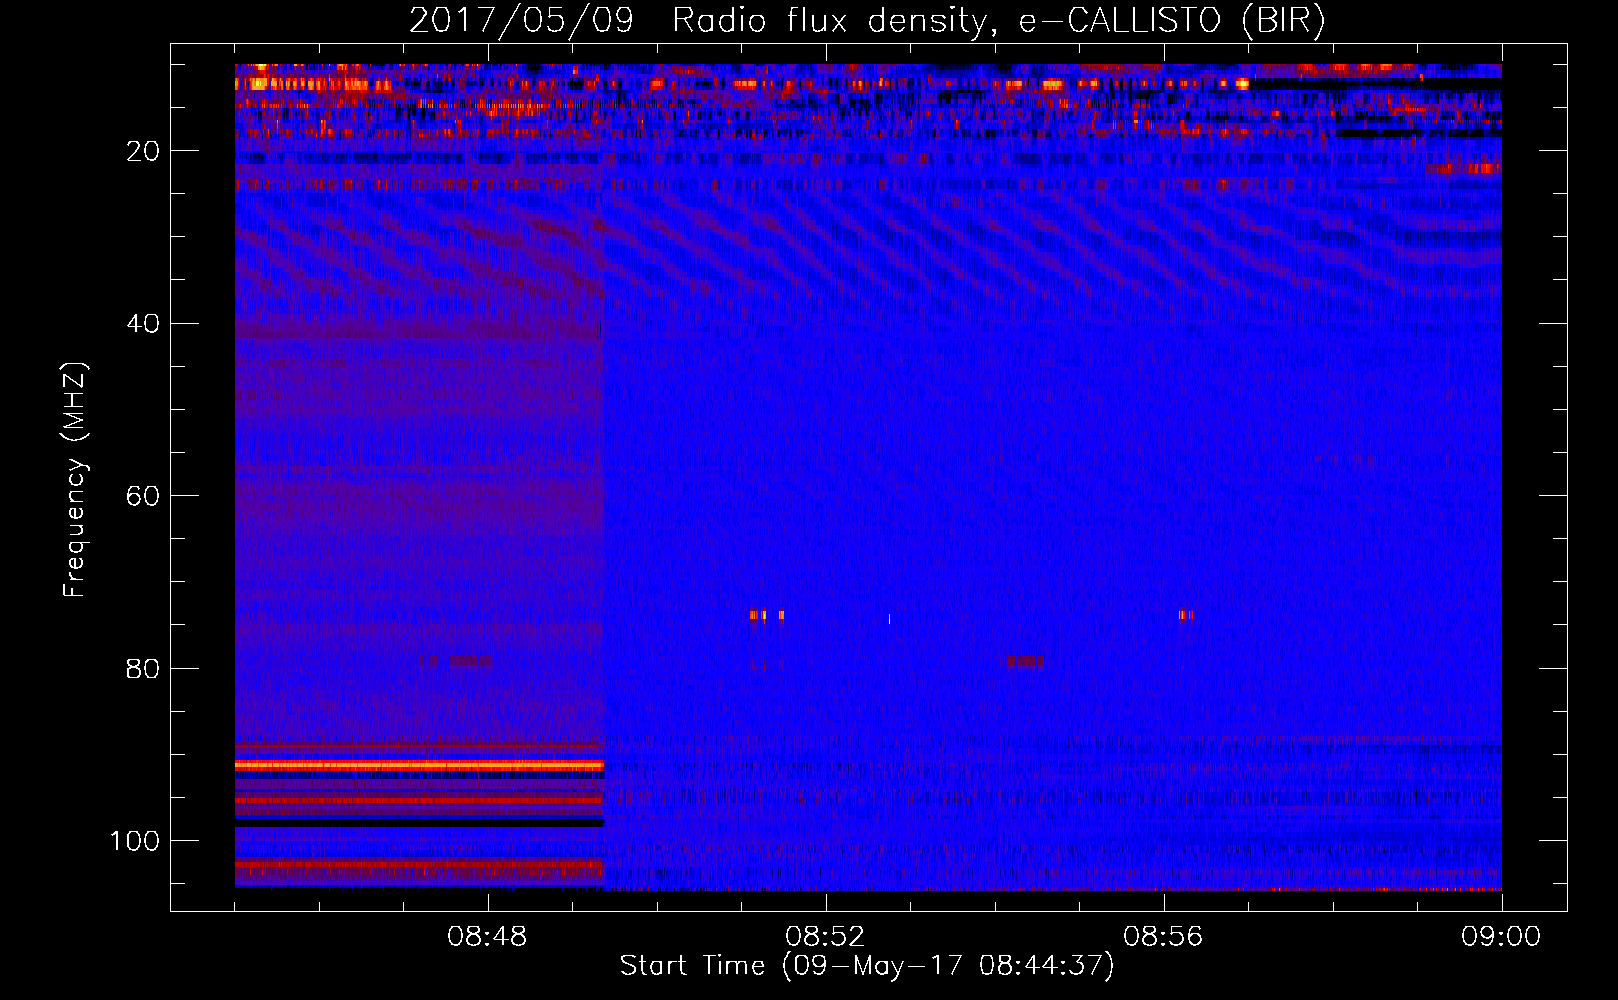Click the 08:52 time tick label
The image size is (1618, 1000).
coord(826,937)
